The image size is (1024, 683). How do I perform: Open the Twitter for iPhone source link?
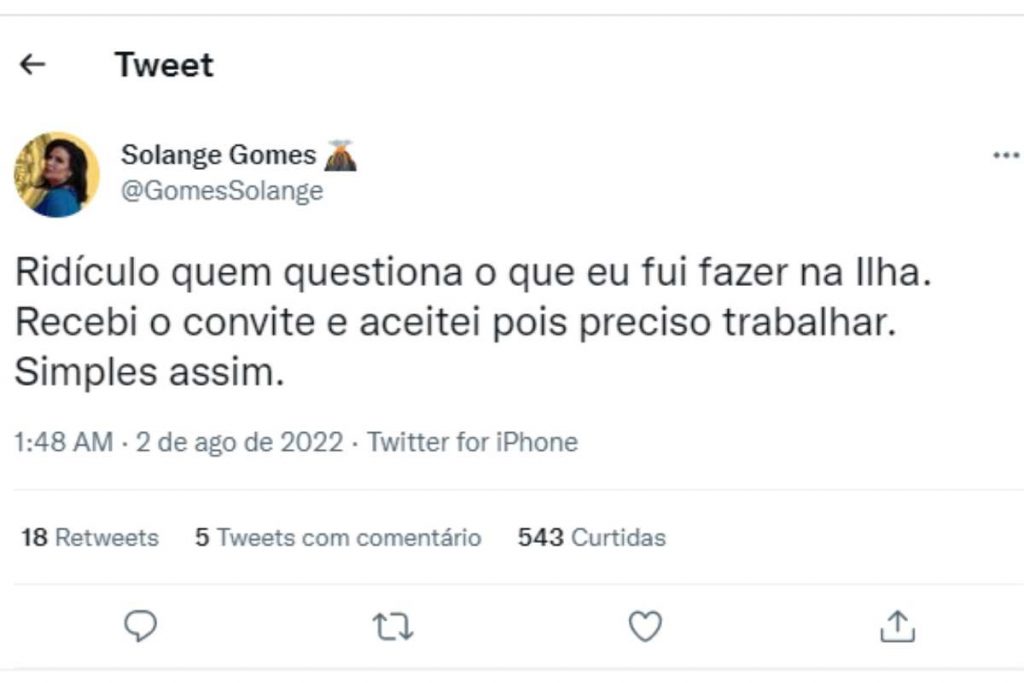472,442
